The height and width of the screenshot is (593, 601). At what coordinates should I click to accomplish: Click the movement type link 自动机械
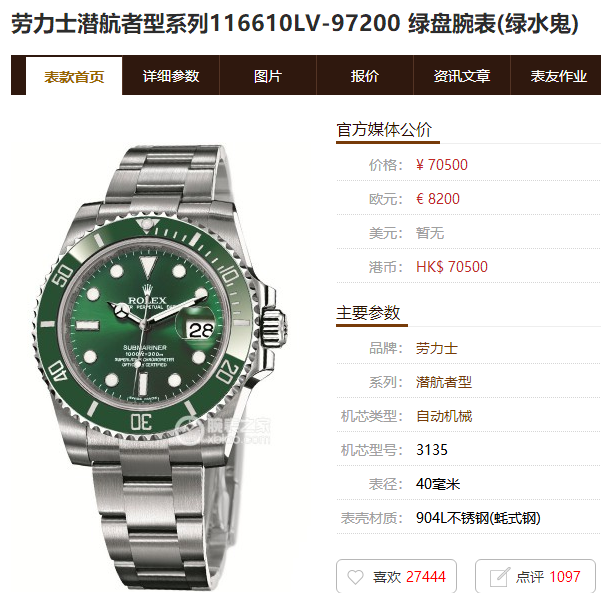[x=444, y=416]
